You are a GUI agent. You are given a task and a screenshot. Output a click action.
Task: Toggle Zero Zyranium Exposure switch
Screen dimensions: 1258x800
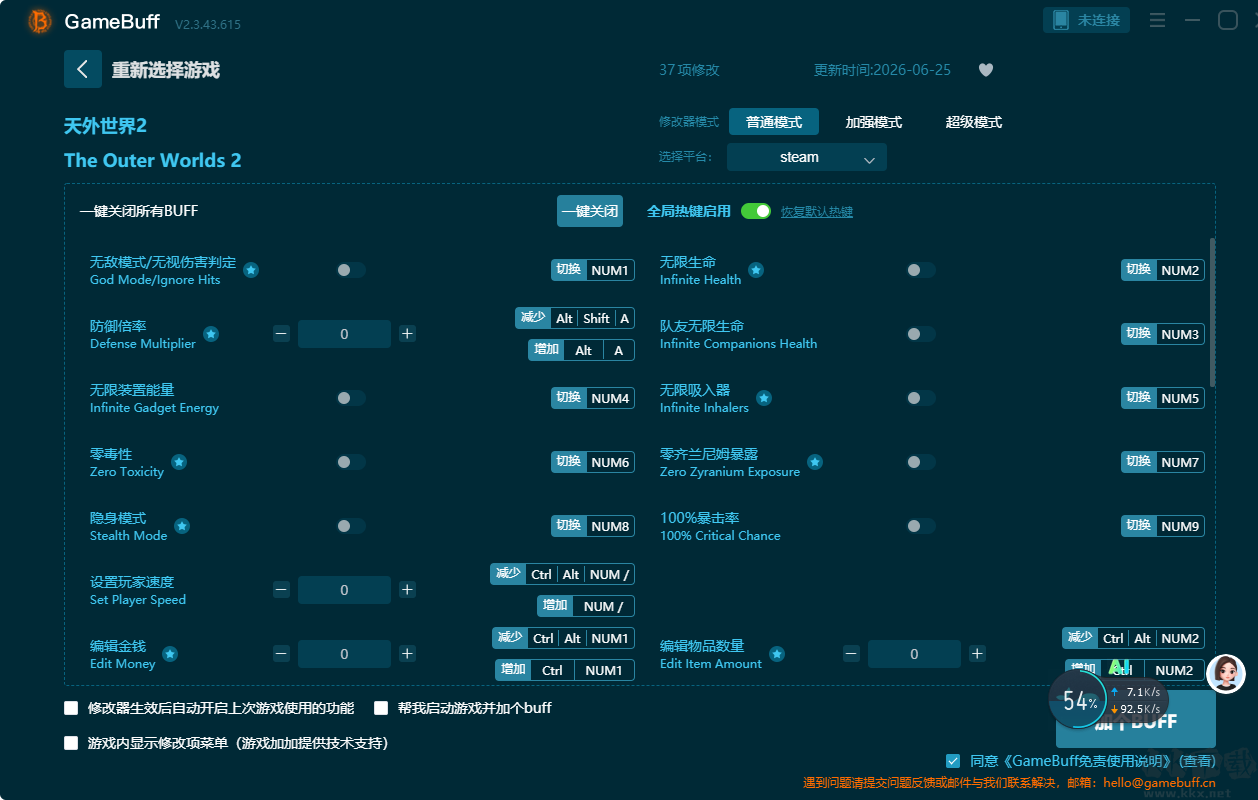click(x=921, y=462)
